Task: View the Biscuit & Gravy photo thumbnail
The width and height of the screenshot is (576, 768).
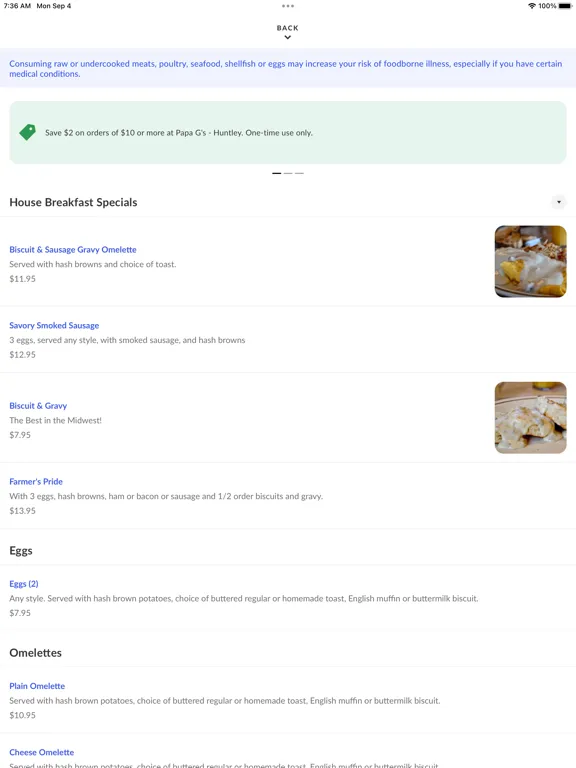Action: pyautogui.click(x=530, y=418)
